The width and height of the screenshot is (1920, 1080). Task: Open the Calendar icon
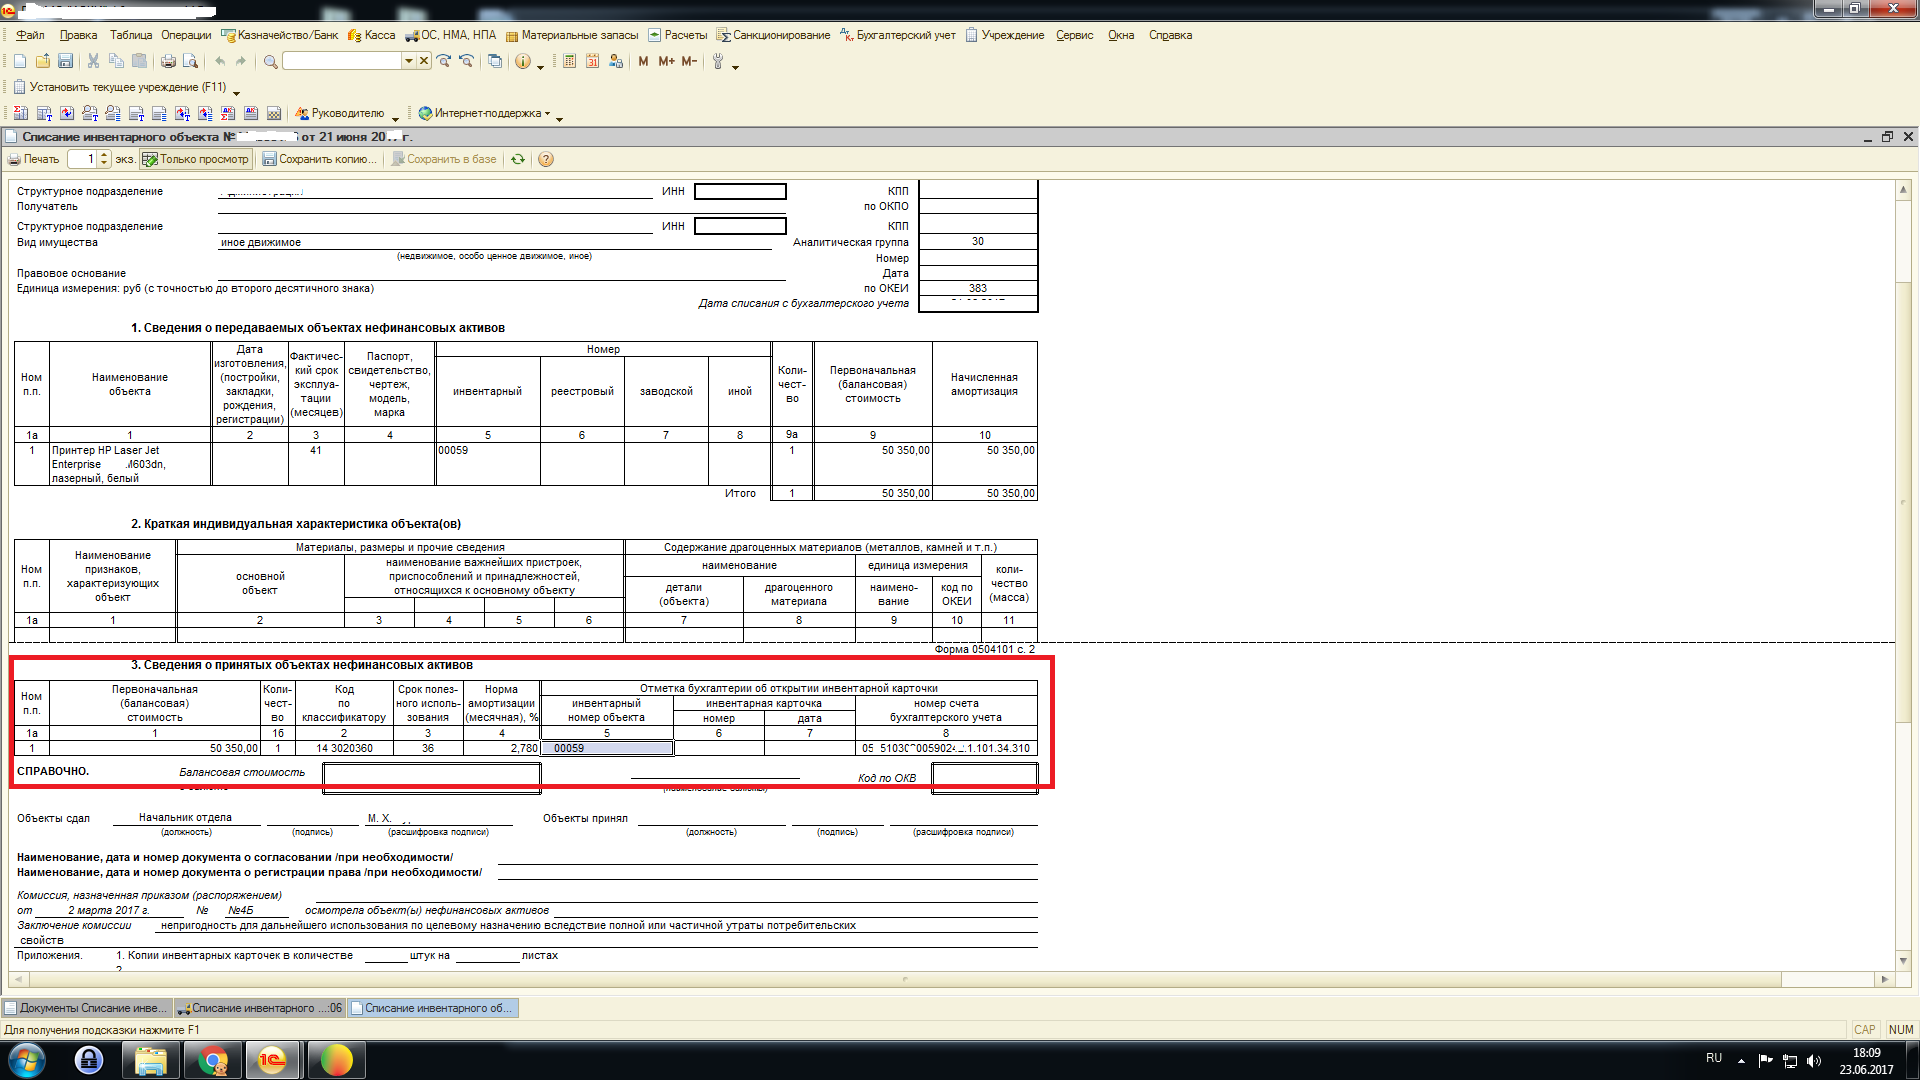coord(592,62)
